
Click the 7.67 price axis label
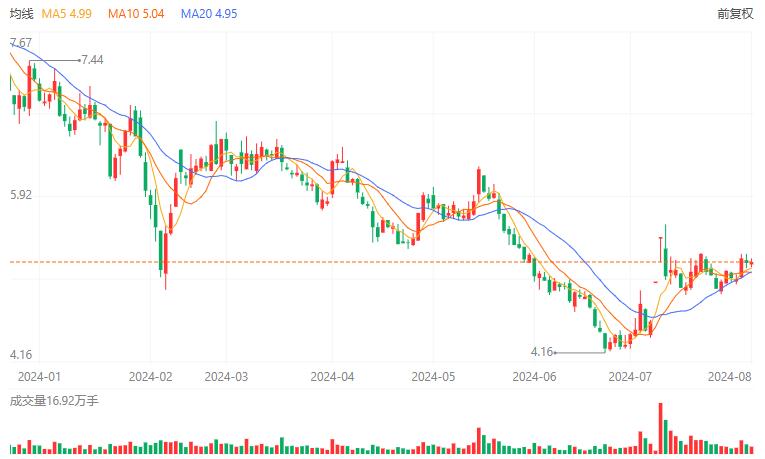tap(20, 43)
